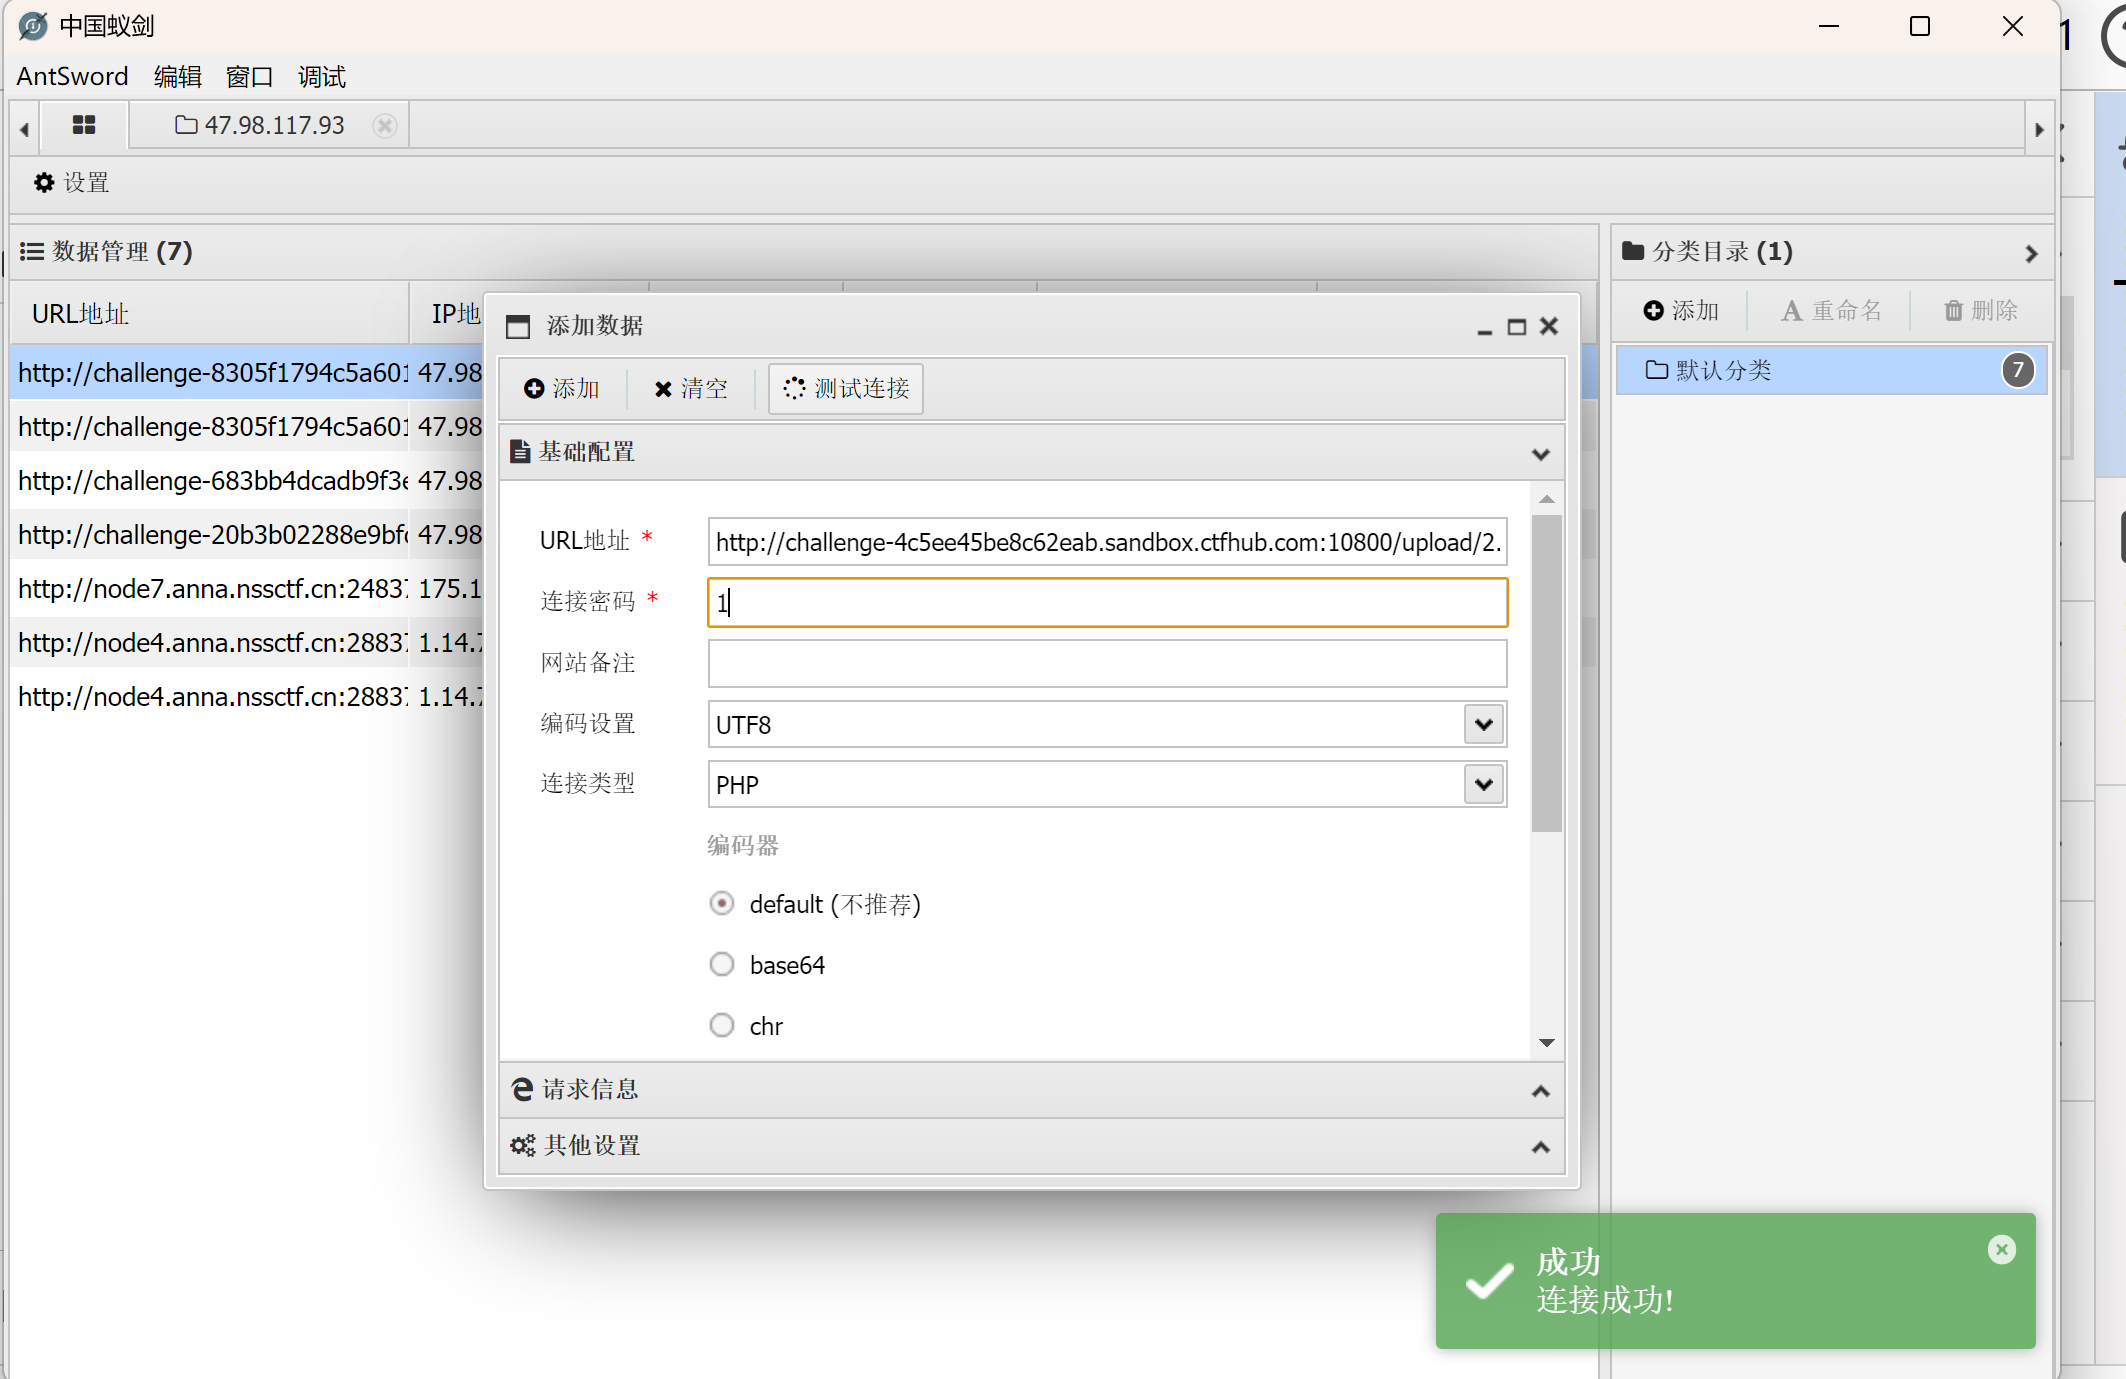This screenshot has width=2126, height=1379.
Task: Close the 添加数据 dialog
Action: [1549, 326]
